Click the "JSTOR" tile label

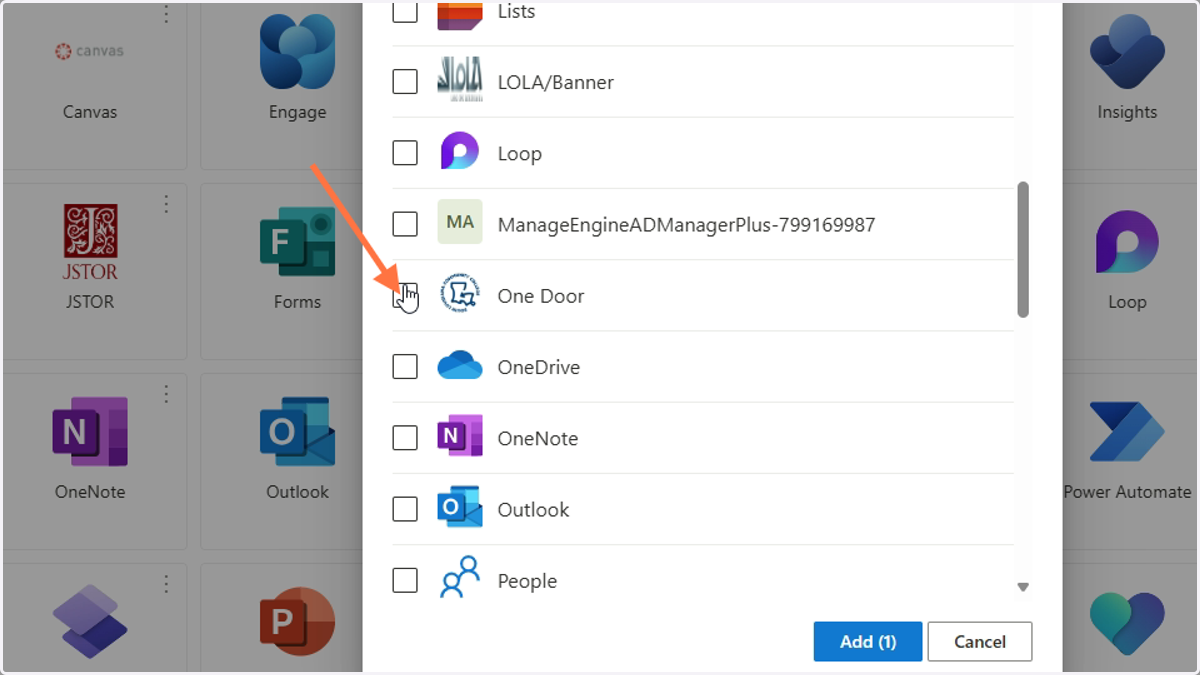coord(90,302)
